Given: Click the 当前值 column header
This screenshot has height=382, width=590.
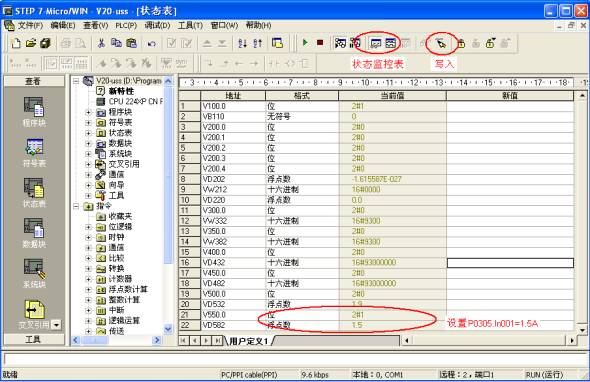Looking at the screenshot, I should pos(392,96).
